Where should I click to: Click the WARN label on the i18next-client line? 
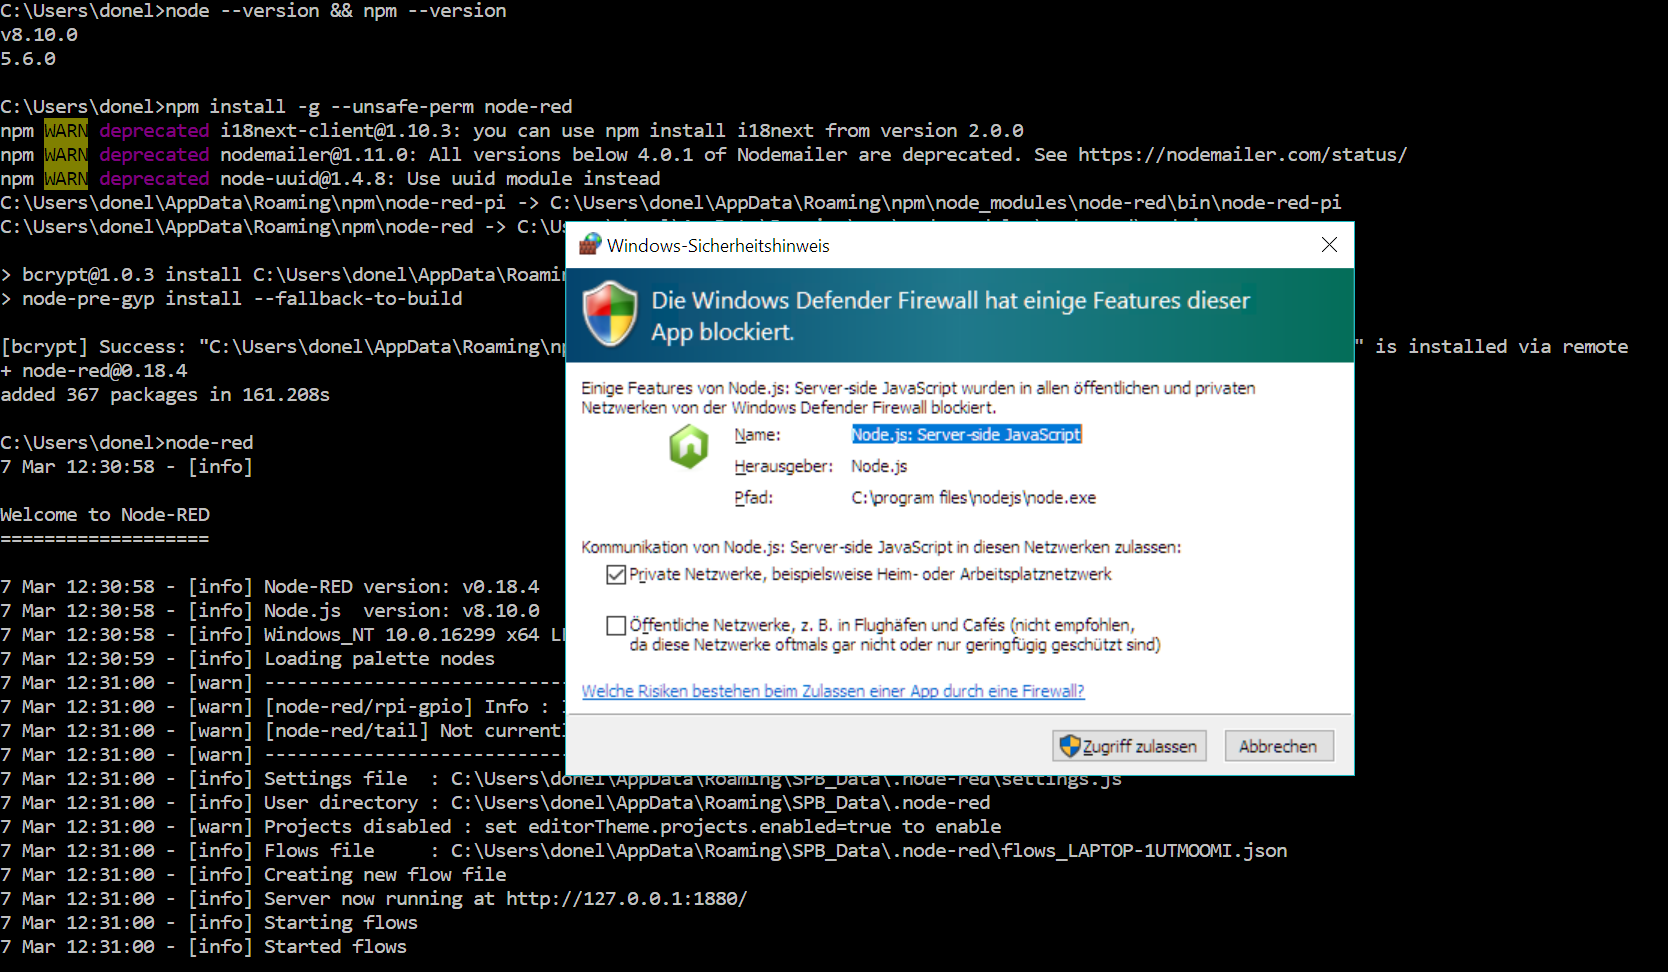tap(66, 131)
